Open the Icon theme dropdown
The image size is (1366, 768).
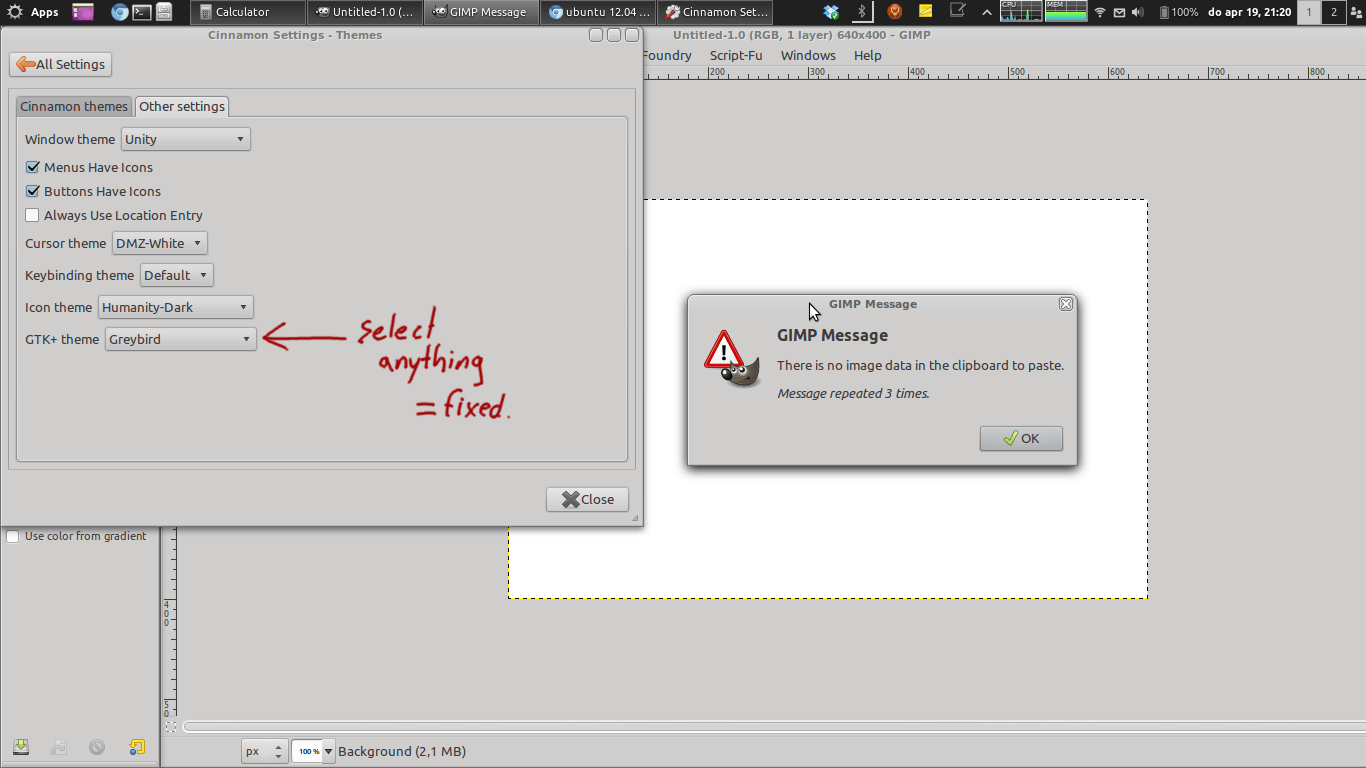[x=175, y=307]
